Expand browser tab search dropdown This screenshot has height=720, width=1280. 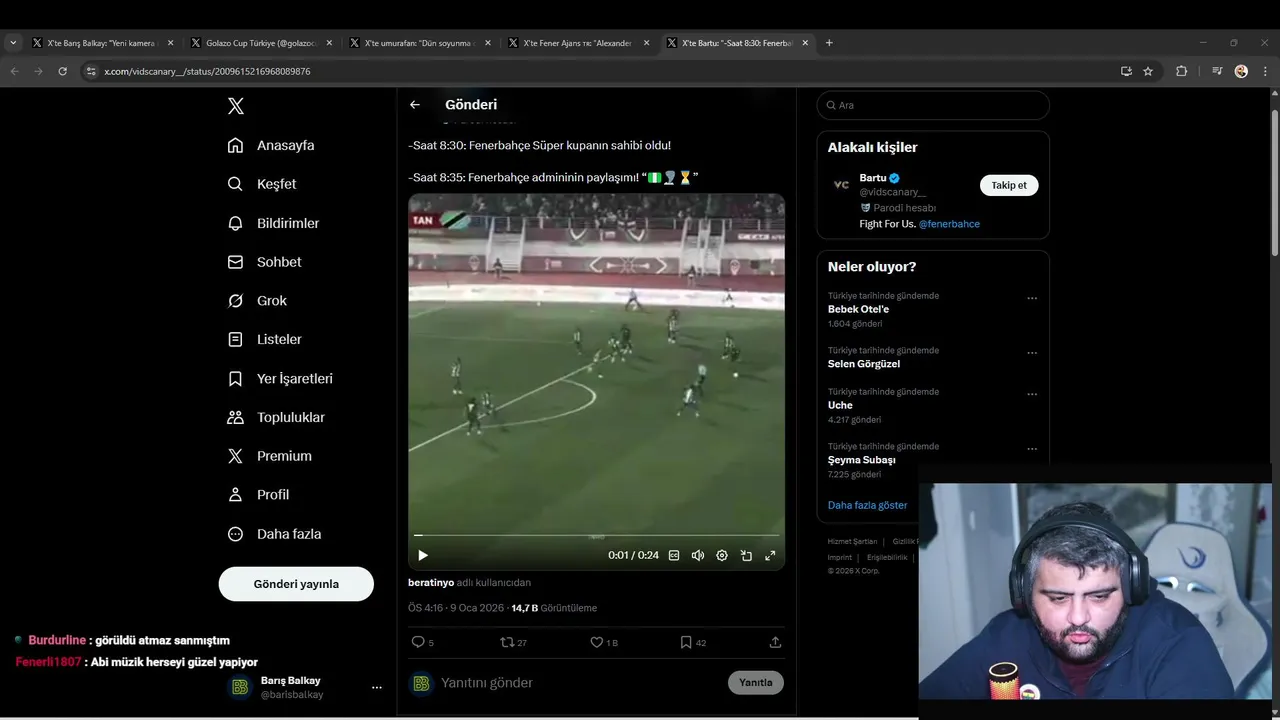tap(13, 43)
